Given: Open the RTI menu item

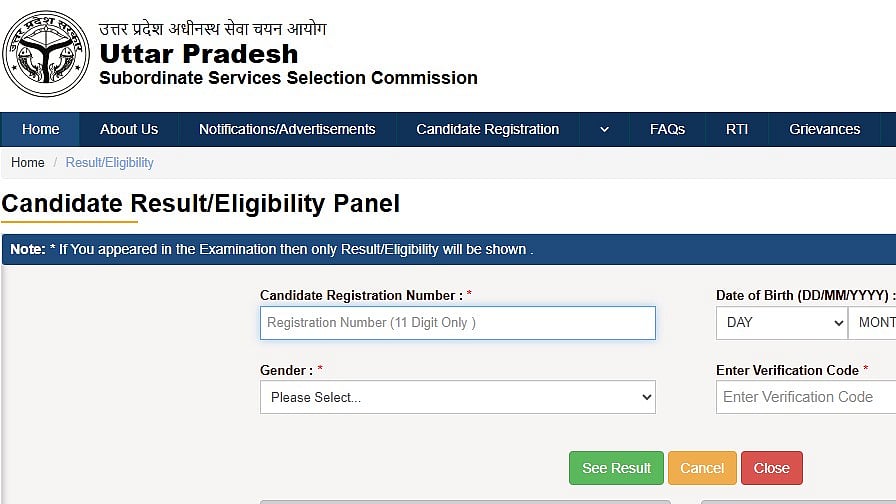Looking at the screenshot, I should click(x=737, y=129).
